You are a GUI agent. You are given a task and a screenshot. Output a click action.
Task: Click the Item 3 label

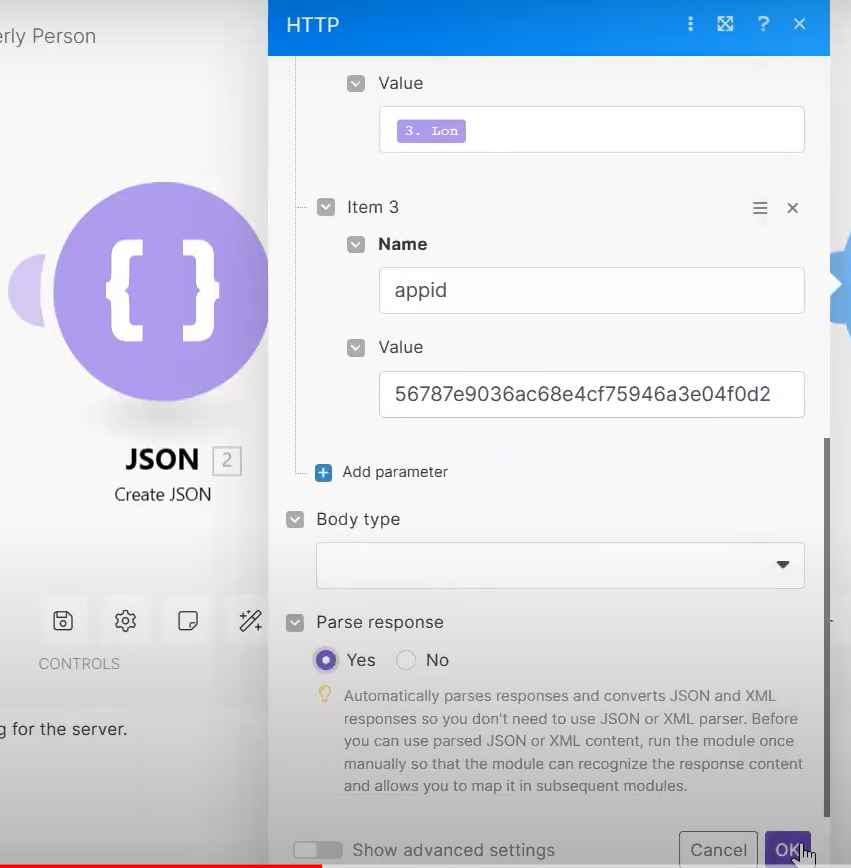(373, 208)
